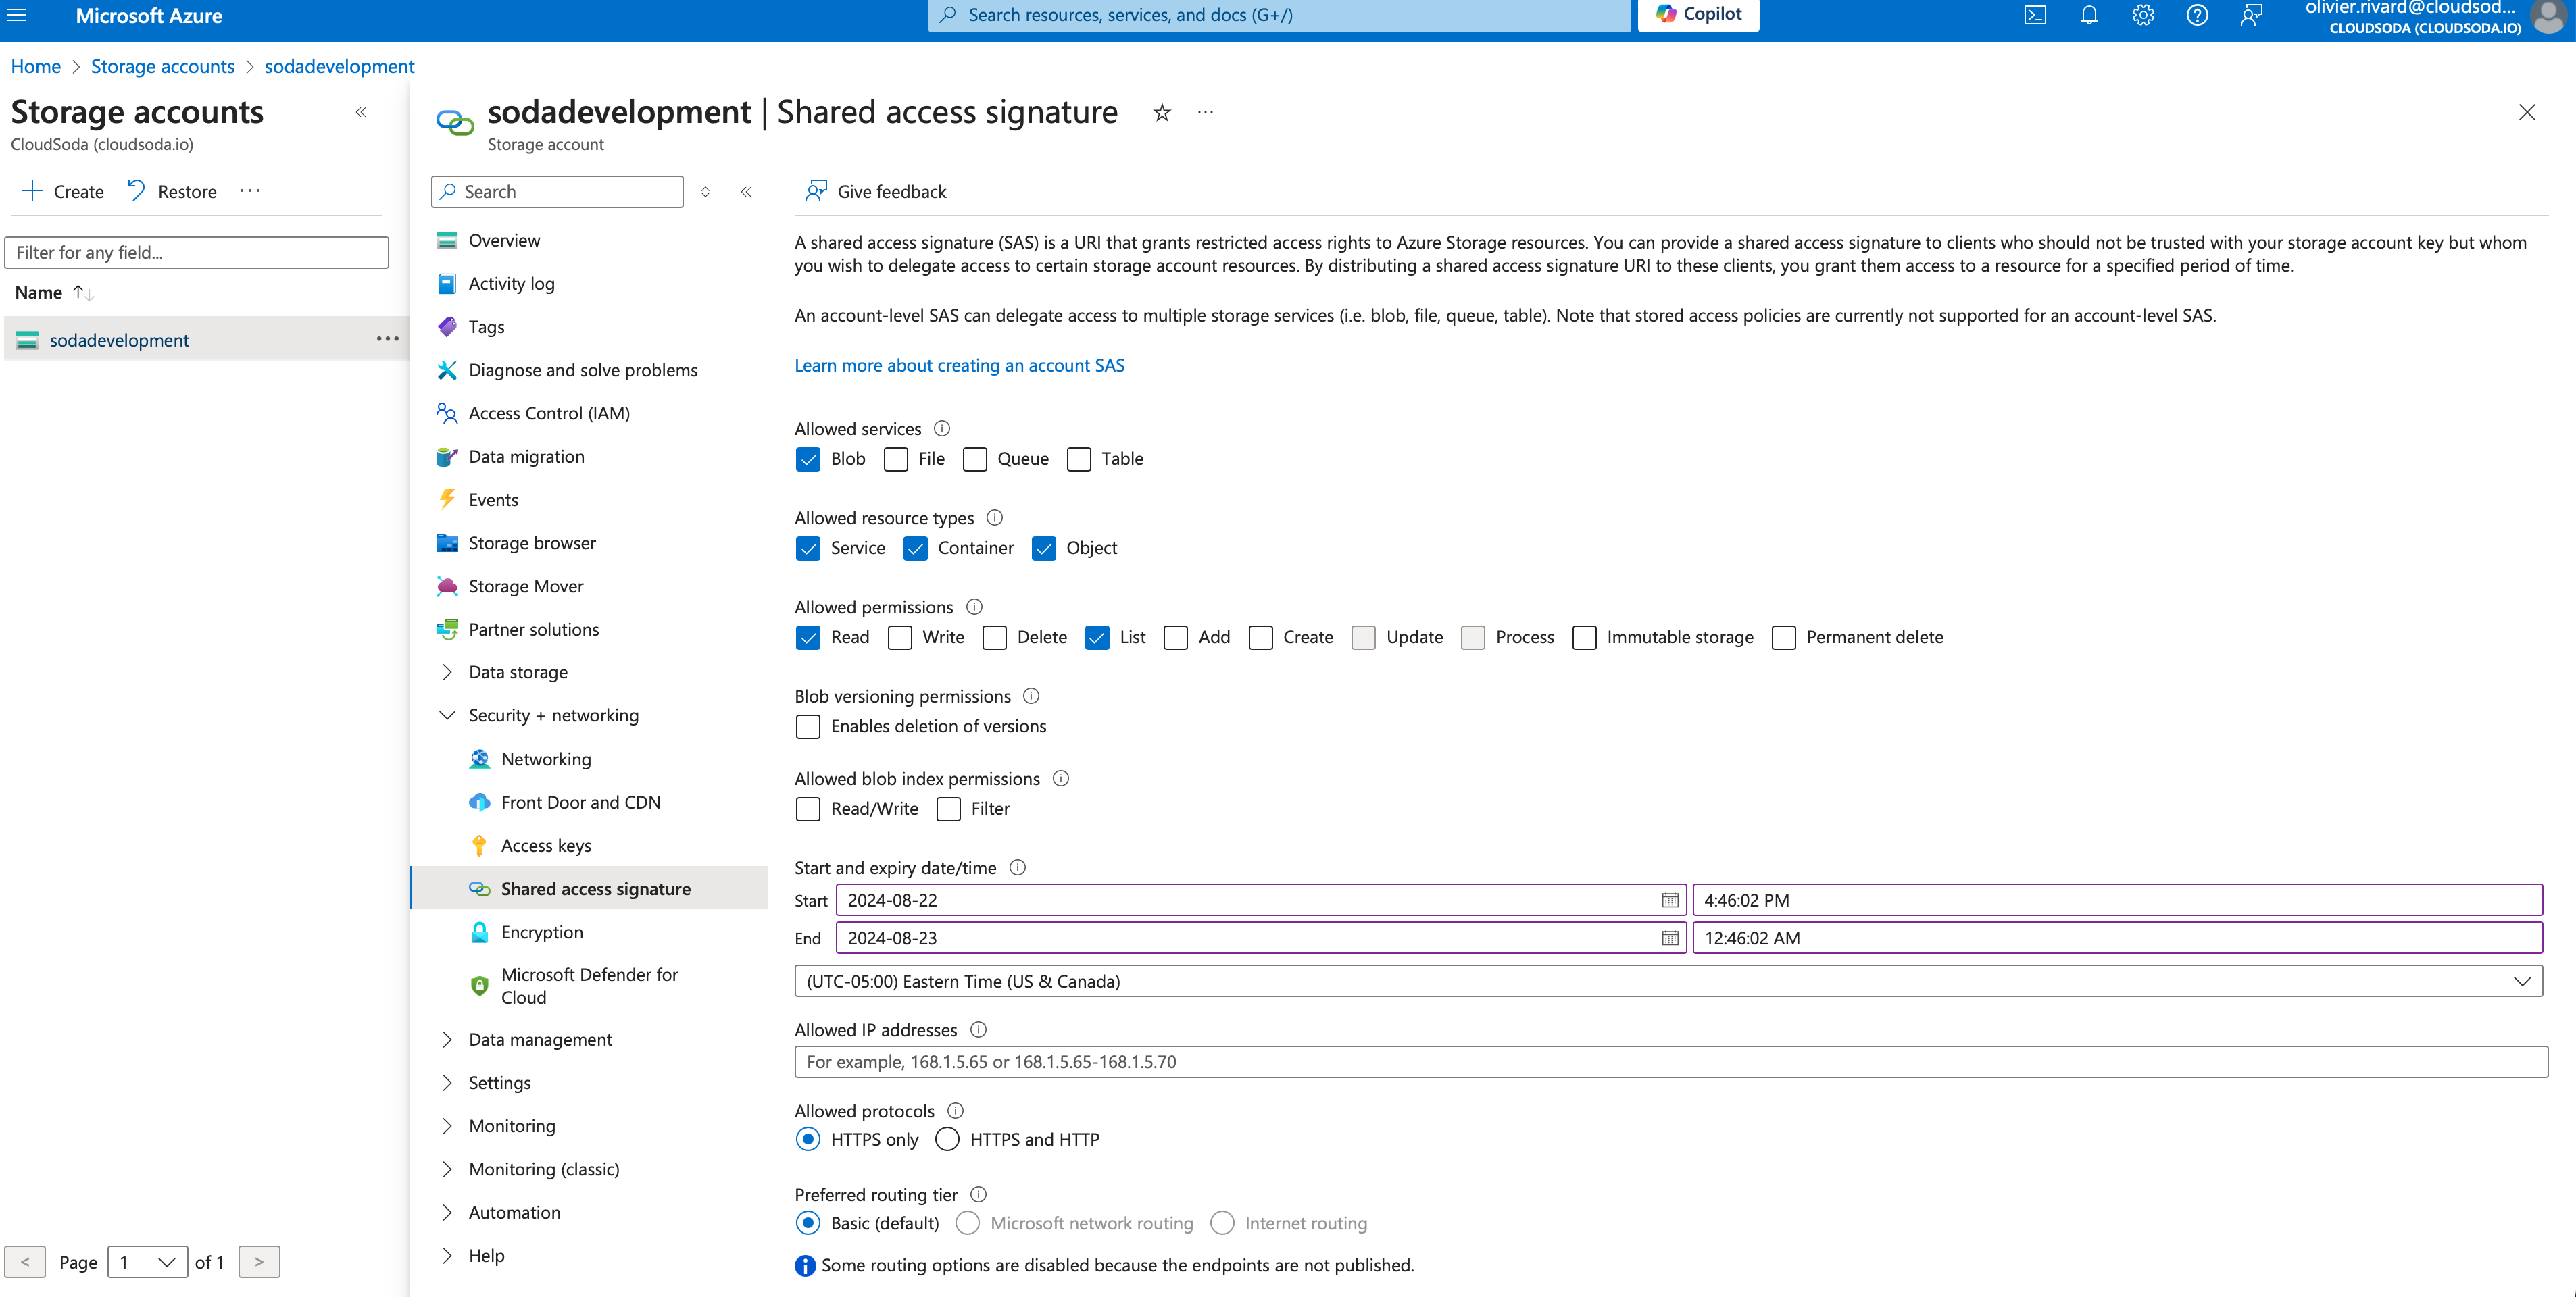The image size is (2576, 1297).
Task: Open the page number dropdown
Action: tap(147, 1262)
